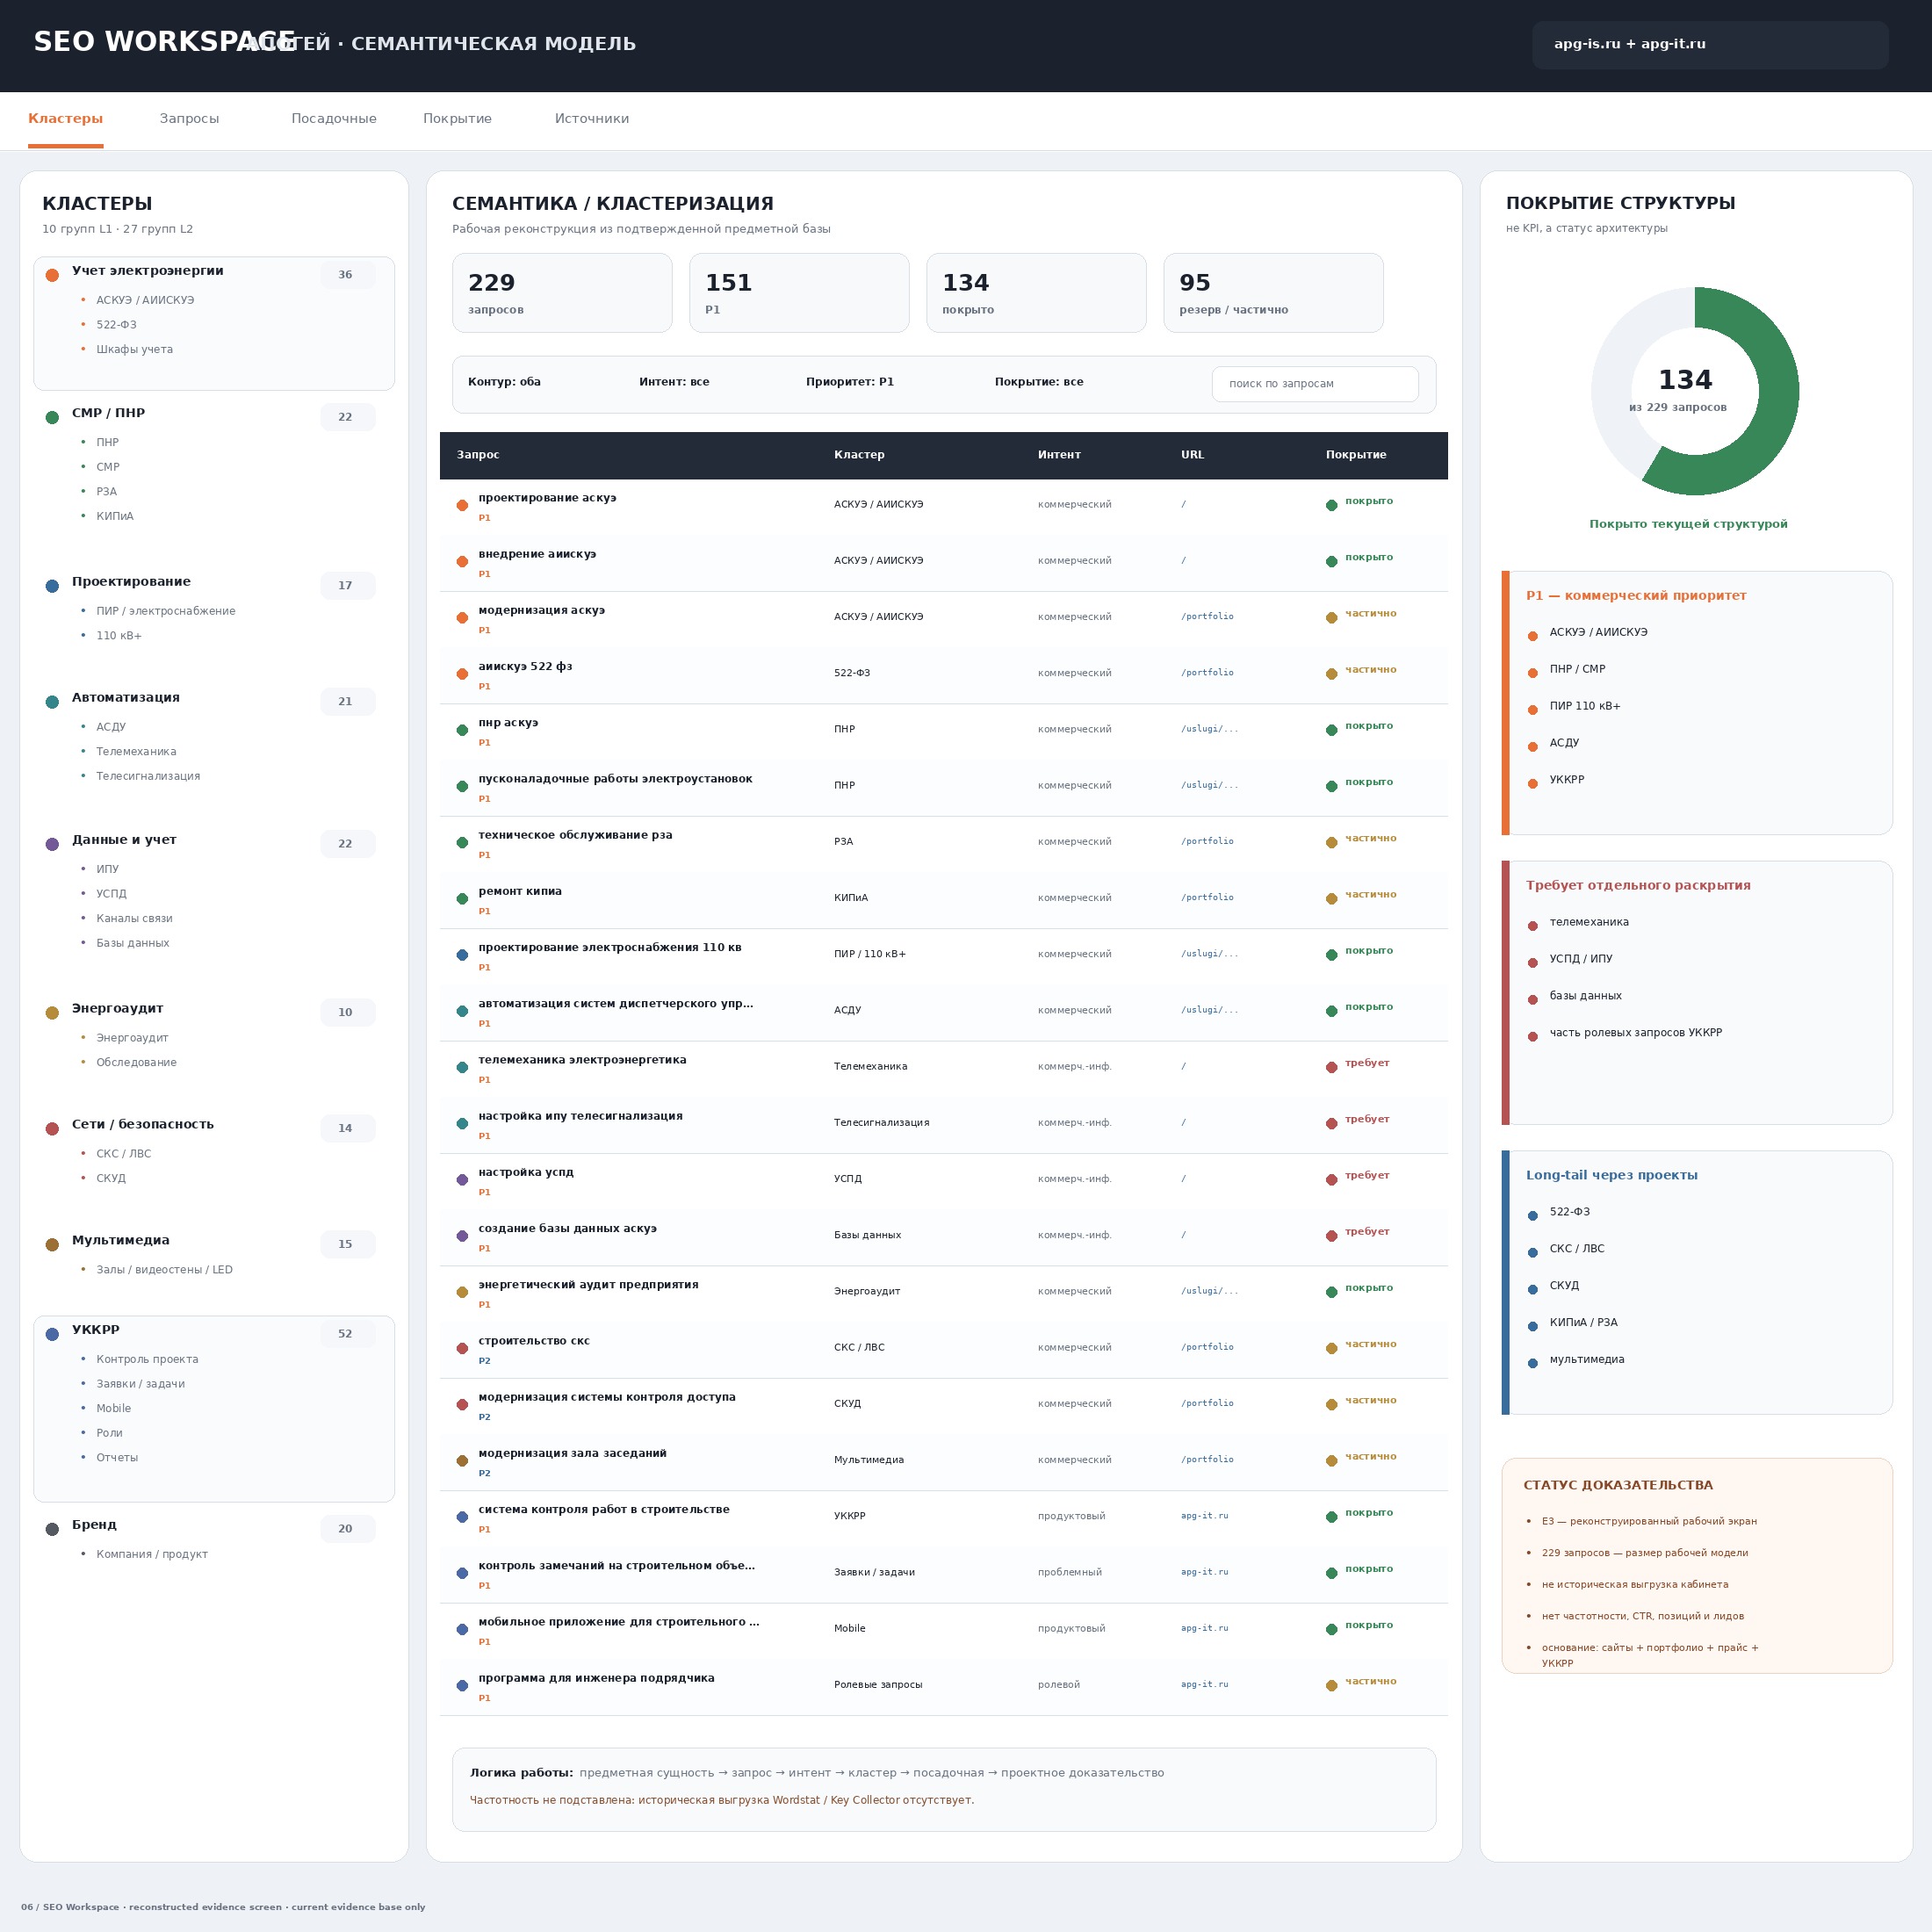Open the Контур: оба filter
Image resolution: width=1932 pixels, height=1932 pixels.
point(504,382)
